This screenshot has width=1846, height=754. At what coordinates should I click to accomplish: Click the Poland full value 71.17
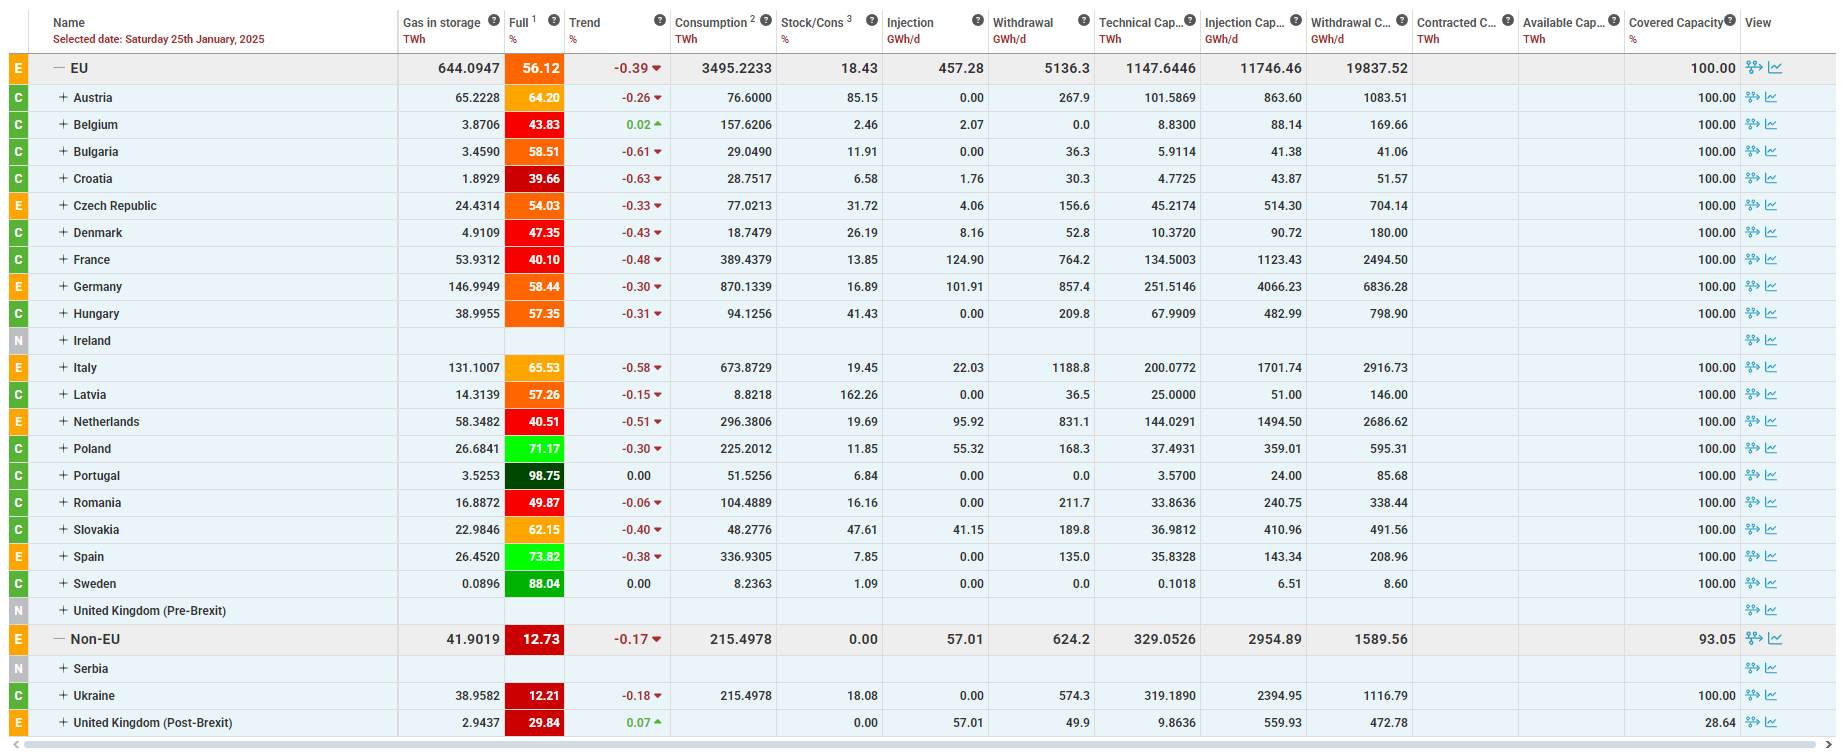click(x=534, y=449)
